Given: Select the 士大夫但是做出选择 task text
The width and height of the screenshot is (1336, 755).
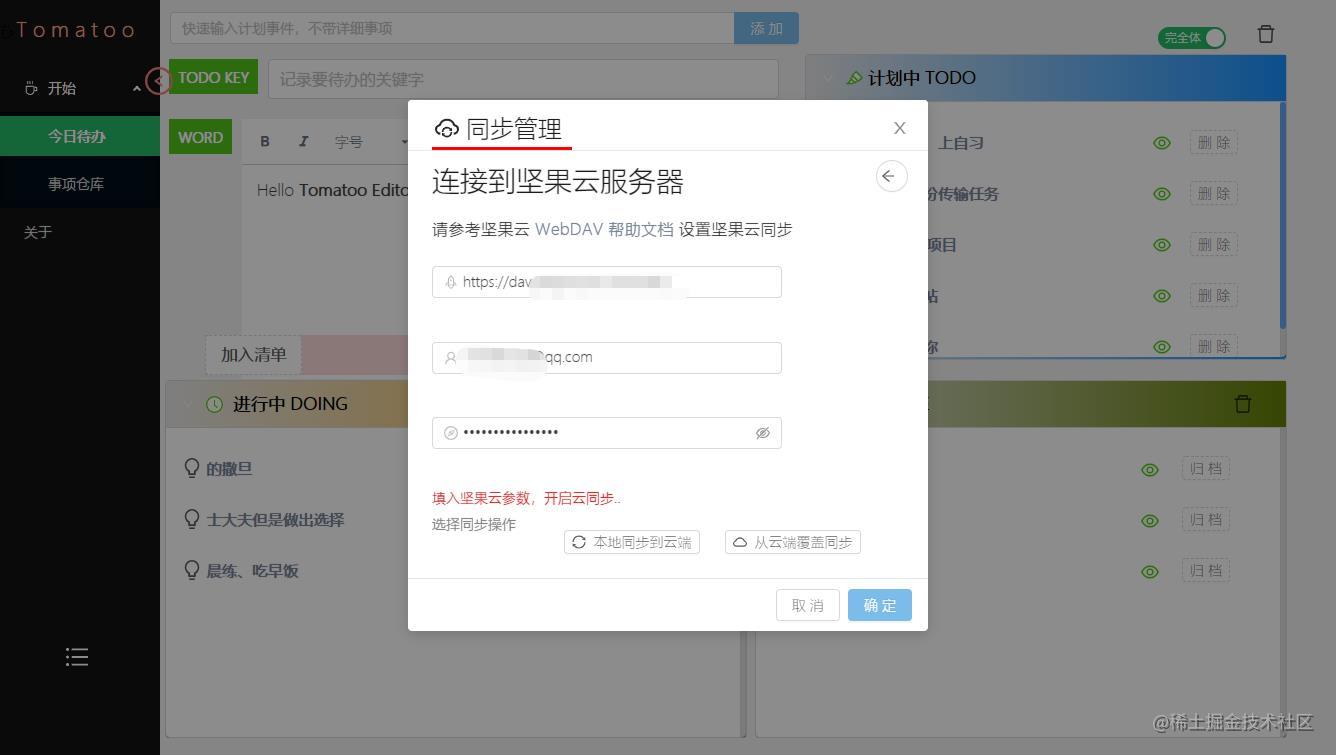Looking at the screenshot, I should [275, 520].
